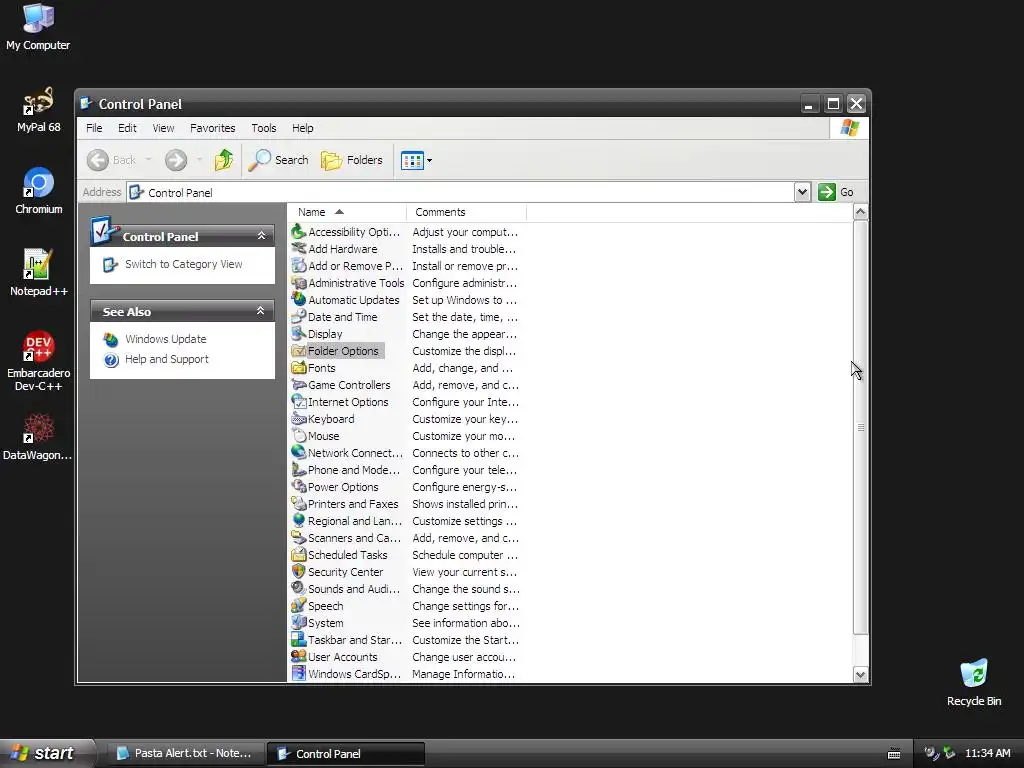
Task: Open the Scheduled Tasks icon
Action: [x=298, y=554]
